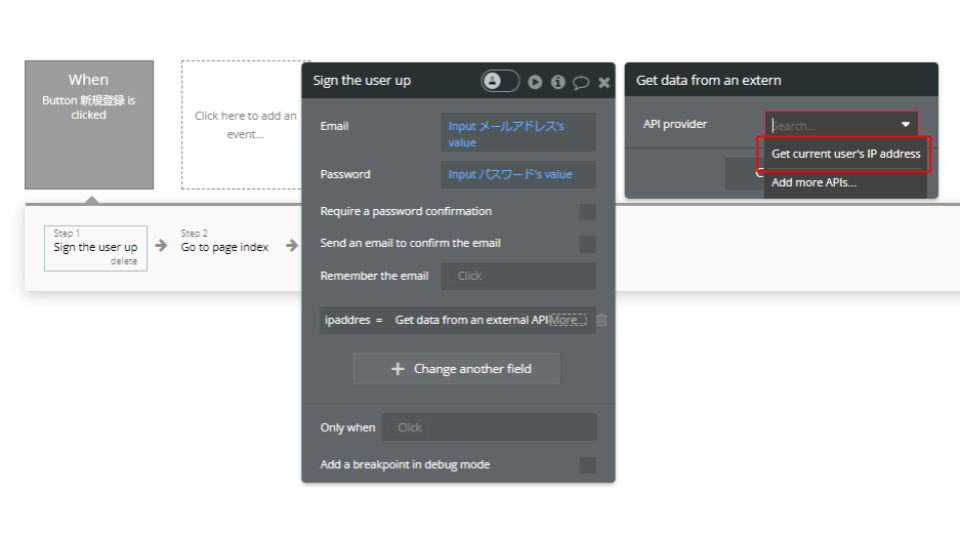This screenshot has width=960, height=540.
Task: Click the arrow after Step 2 Go to page index
Action: click(292, 246)
